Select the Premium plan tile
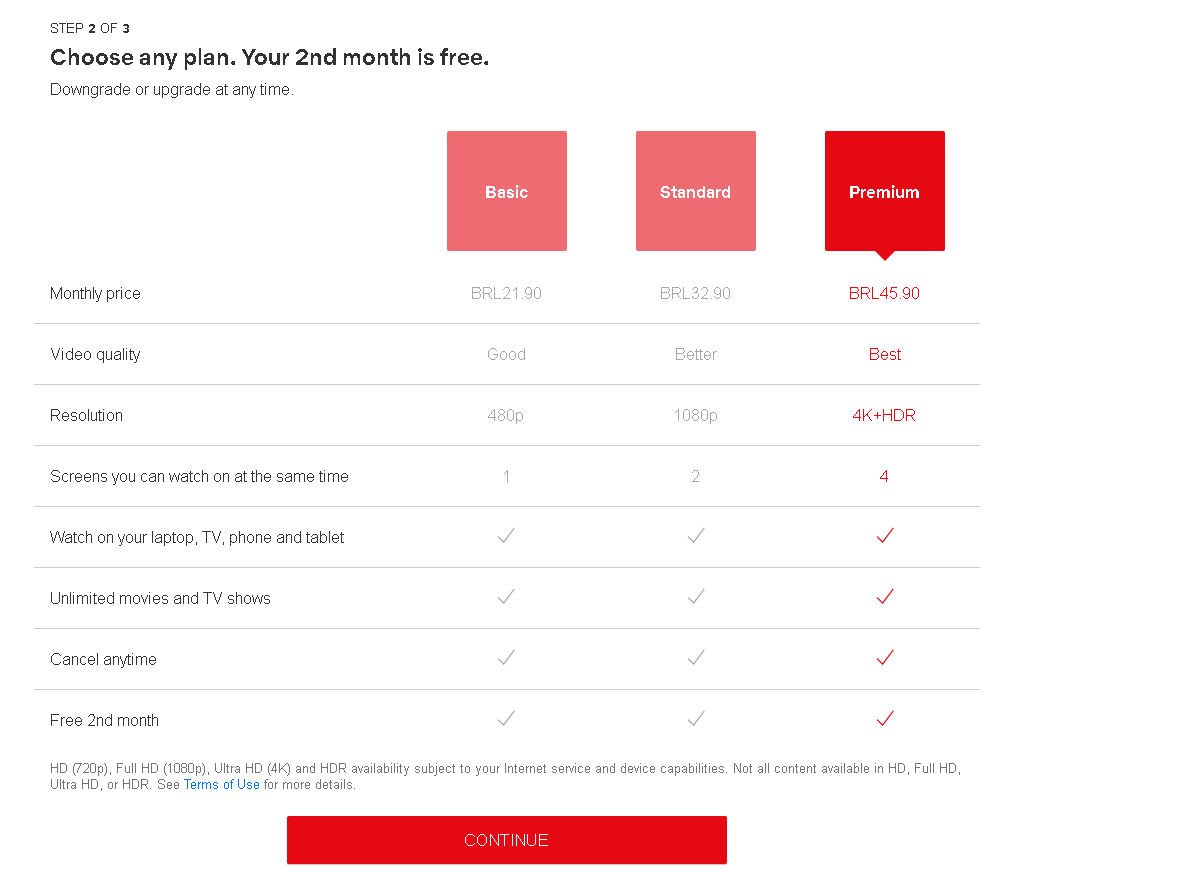This screenshot has width=1189, height=876. (x=884, y=191)
